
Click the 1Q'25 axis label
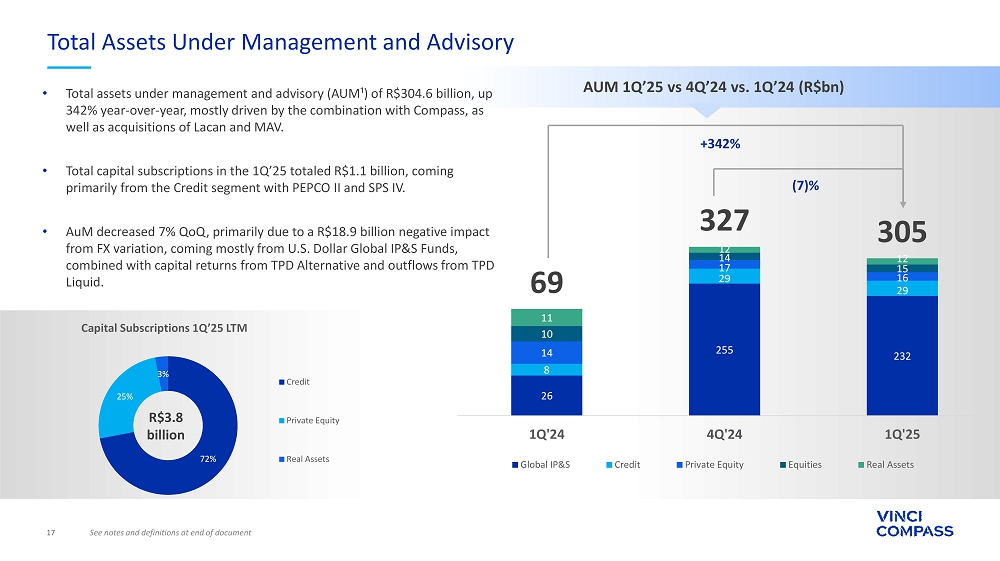click(x=902, y=435)
